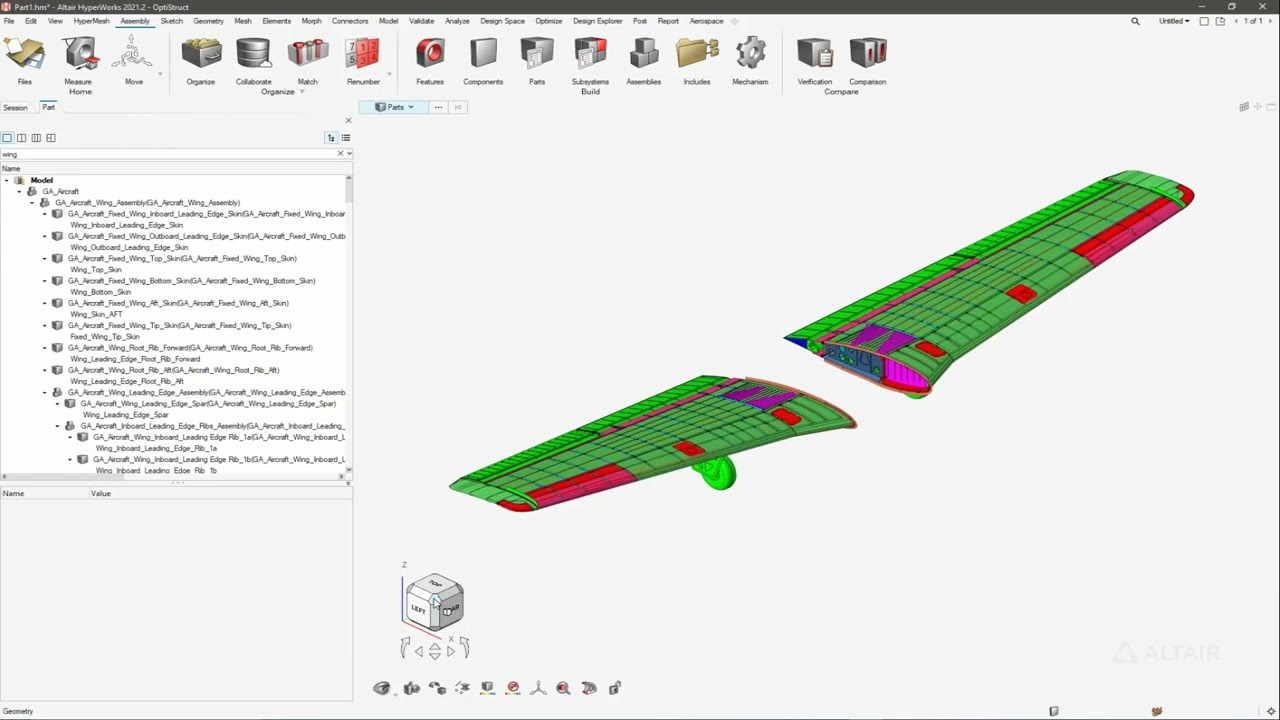Image resolution: width=1280 pixels, height=720 pixels.
Task: Click the LEFT face of view cube
Action: coord(418,609)
